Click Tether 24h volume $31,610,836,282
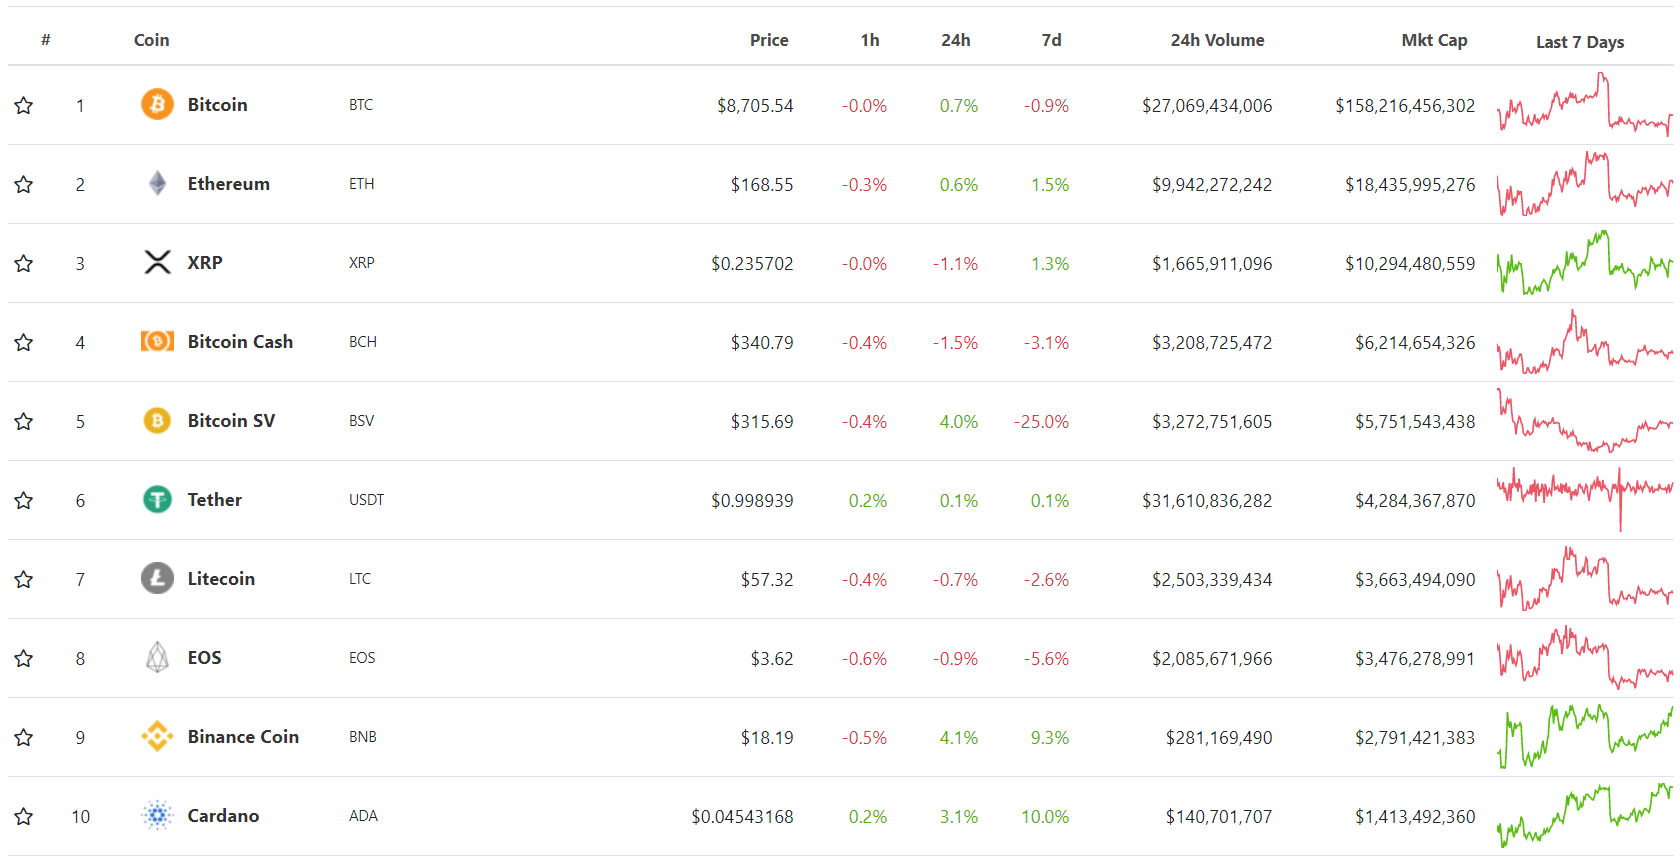This screenshot has width=1680, height=860. (1207, 500)
